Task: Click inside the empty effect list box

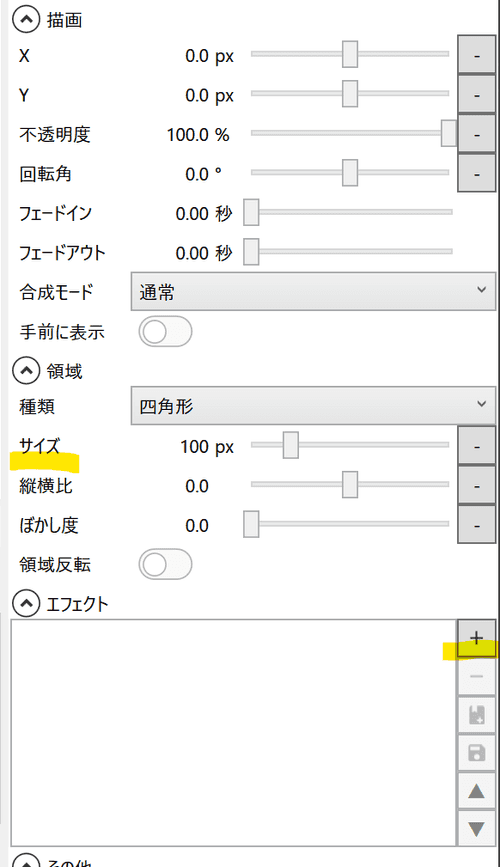Action: click(x=233, y=733)
